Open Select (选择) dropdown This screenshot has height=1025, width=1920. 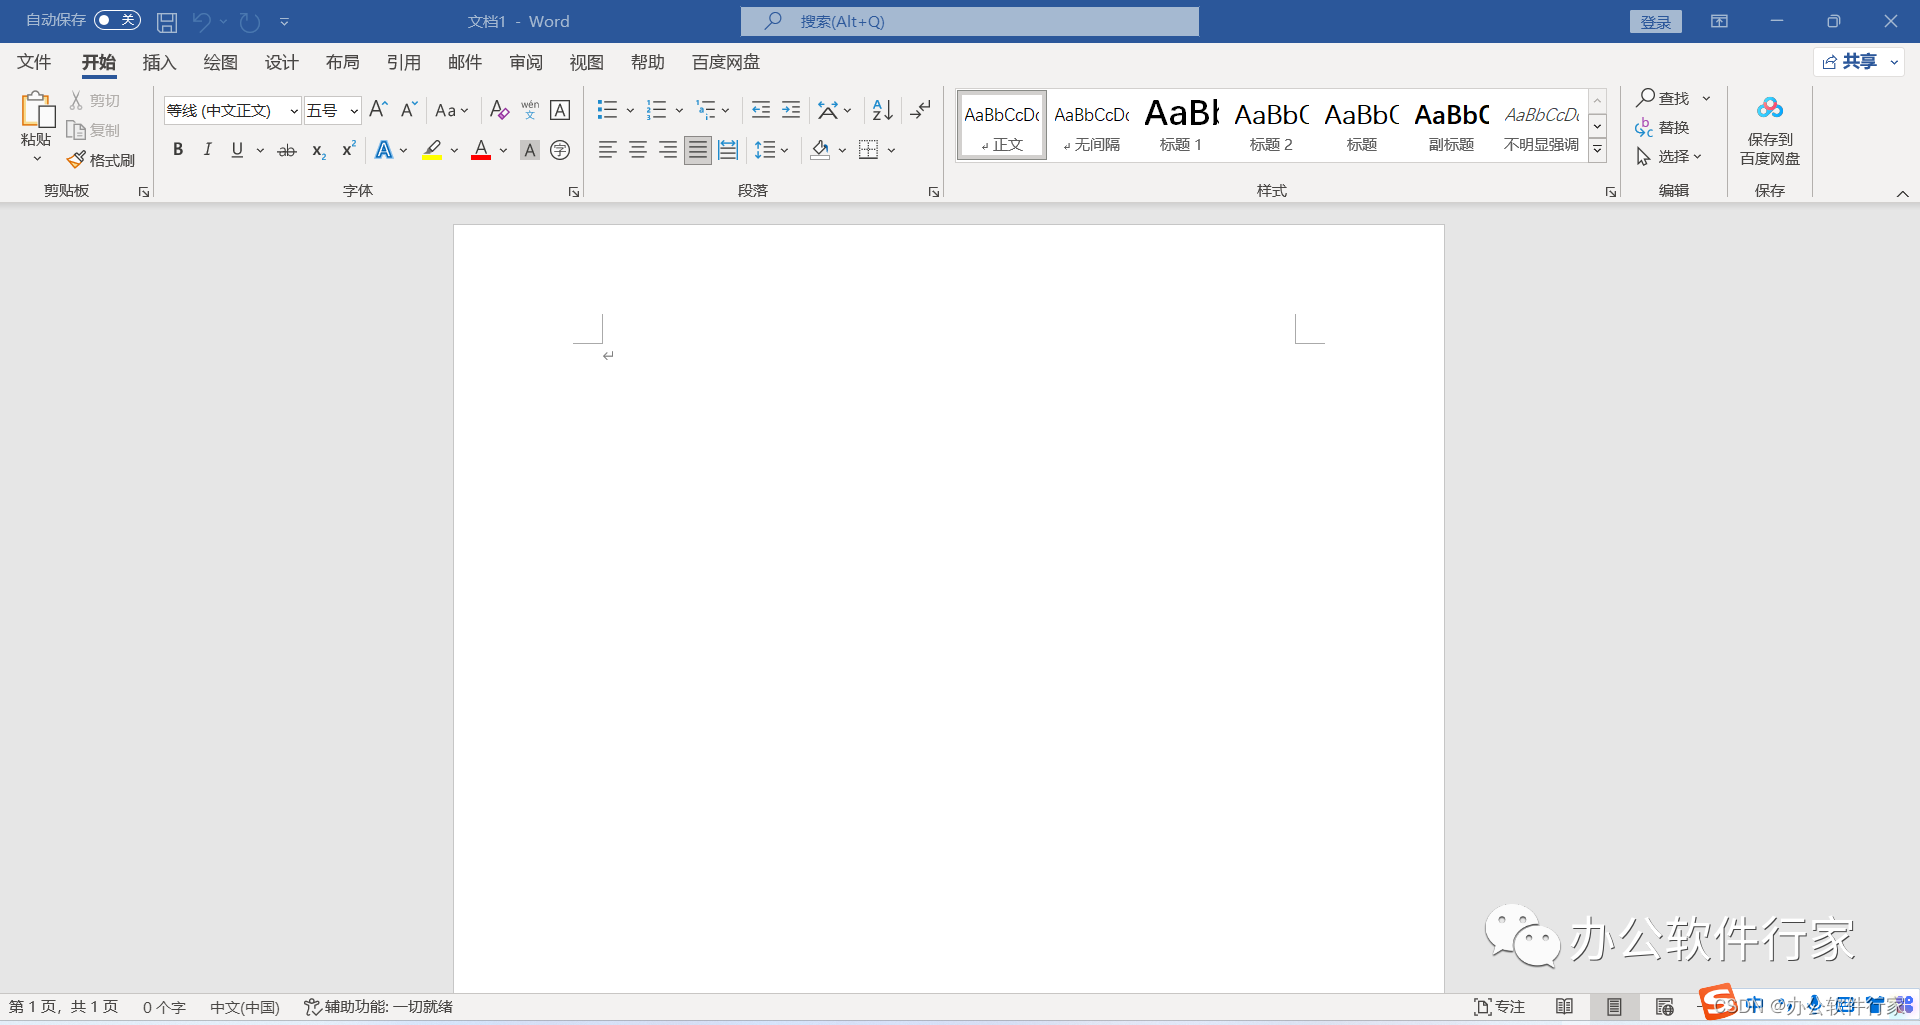click(x=1669, y=157)
